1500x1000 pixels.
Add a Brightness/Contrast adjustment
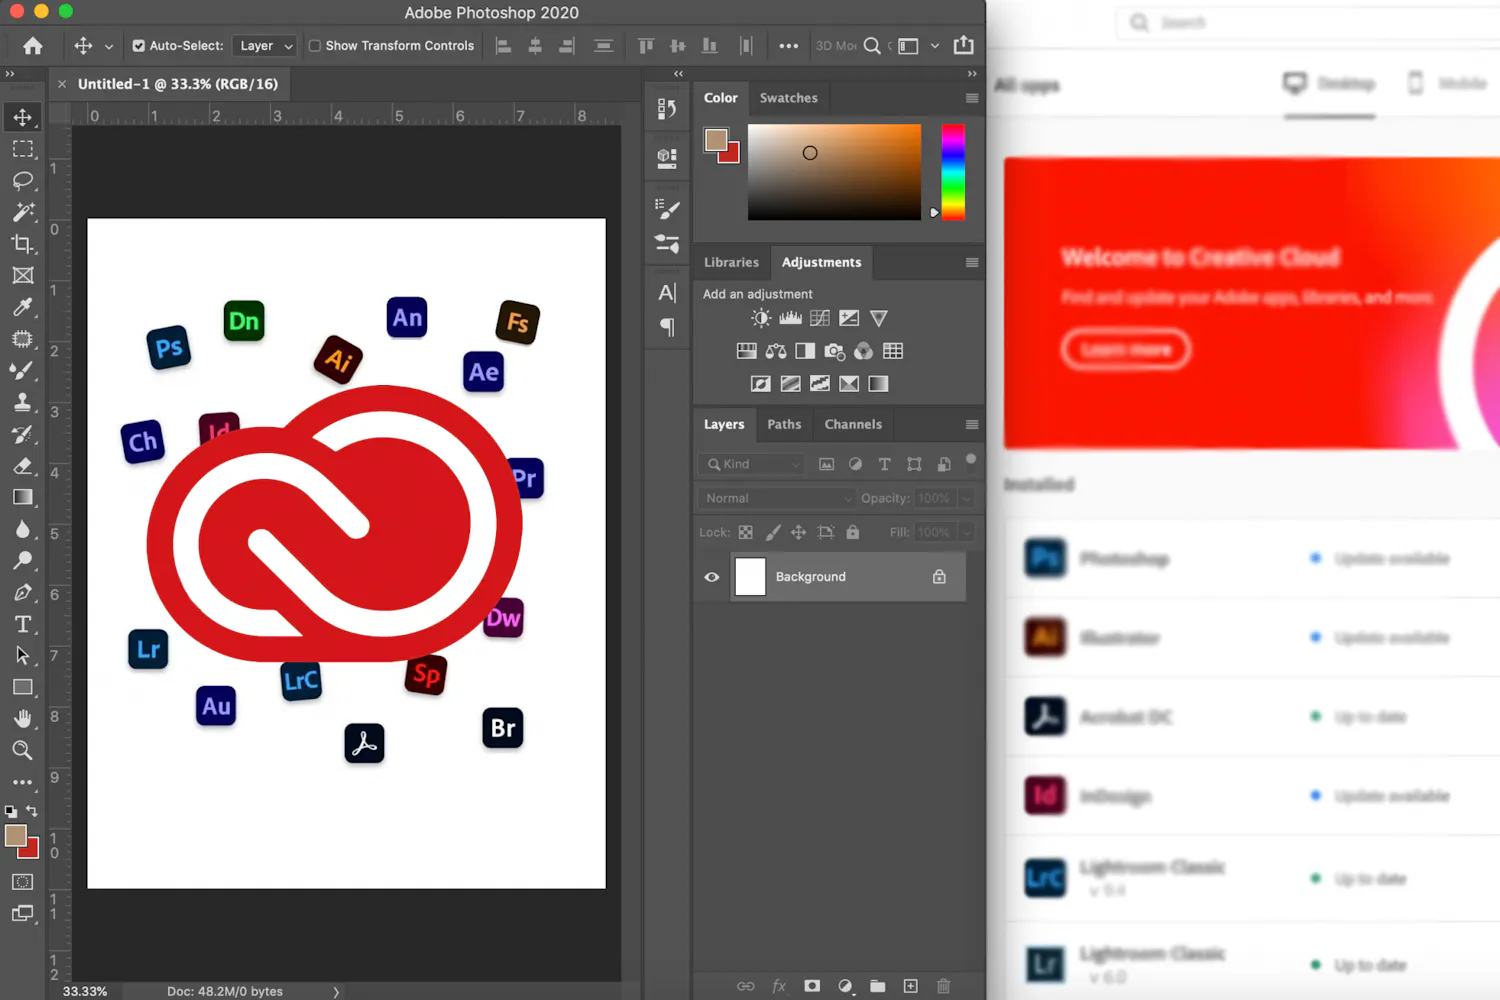tap(761, 318)
